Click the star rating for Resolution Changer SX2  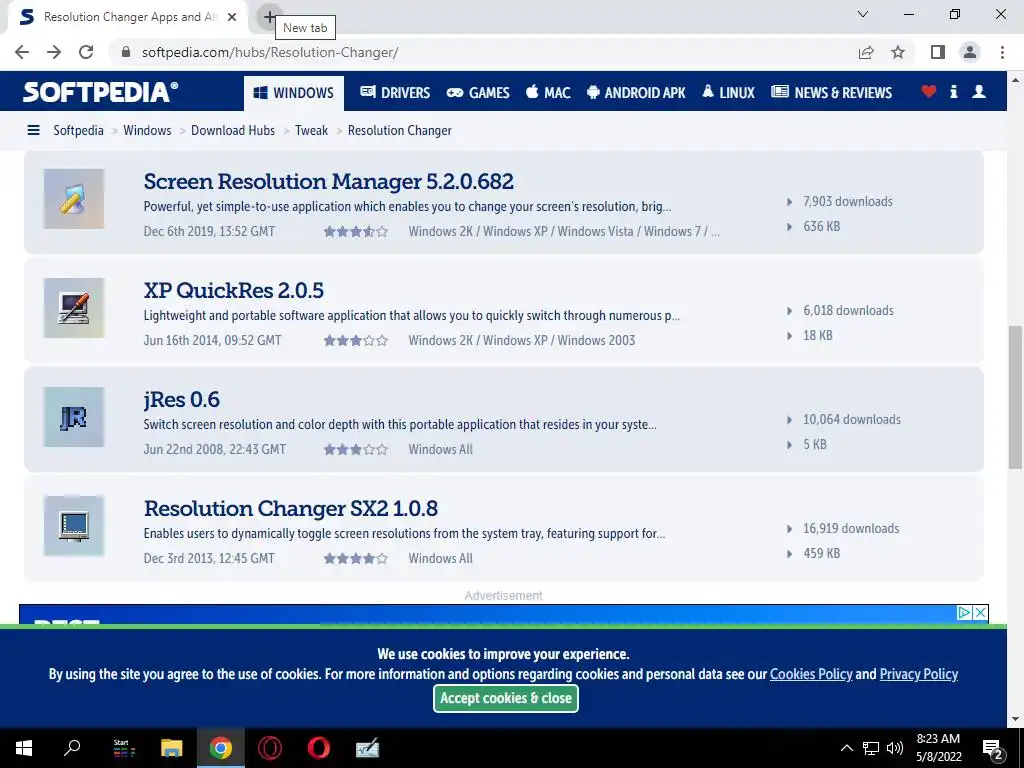pos(356,558)
